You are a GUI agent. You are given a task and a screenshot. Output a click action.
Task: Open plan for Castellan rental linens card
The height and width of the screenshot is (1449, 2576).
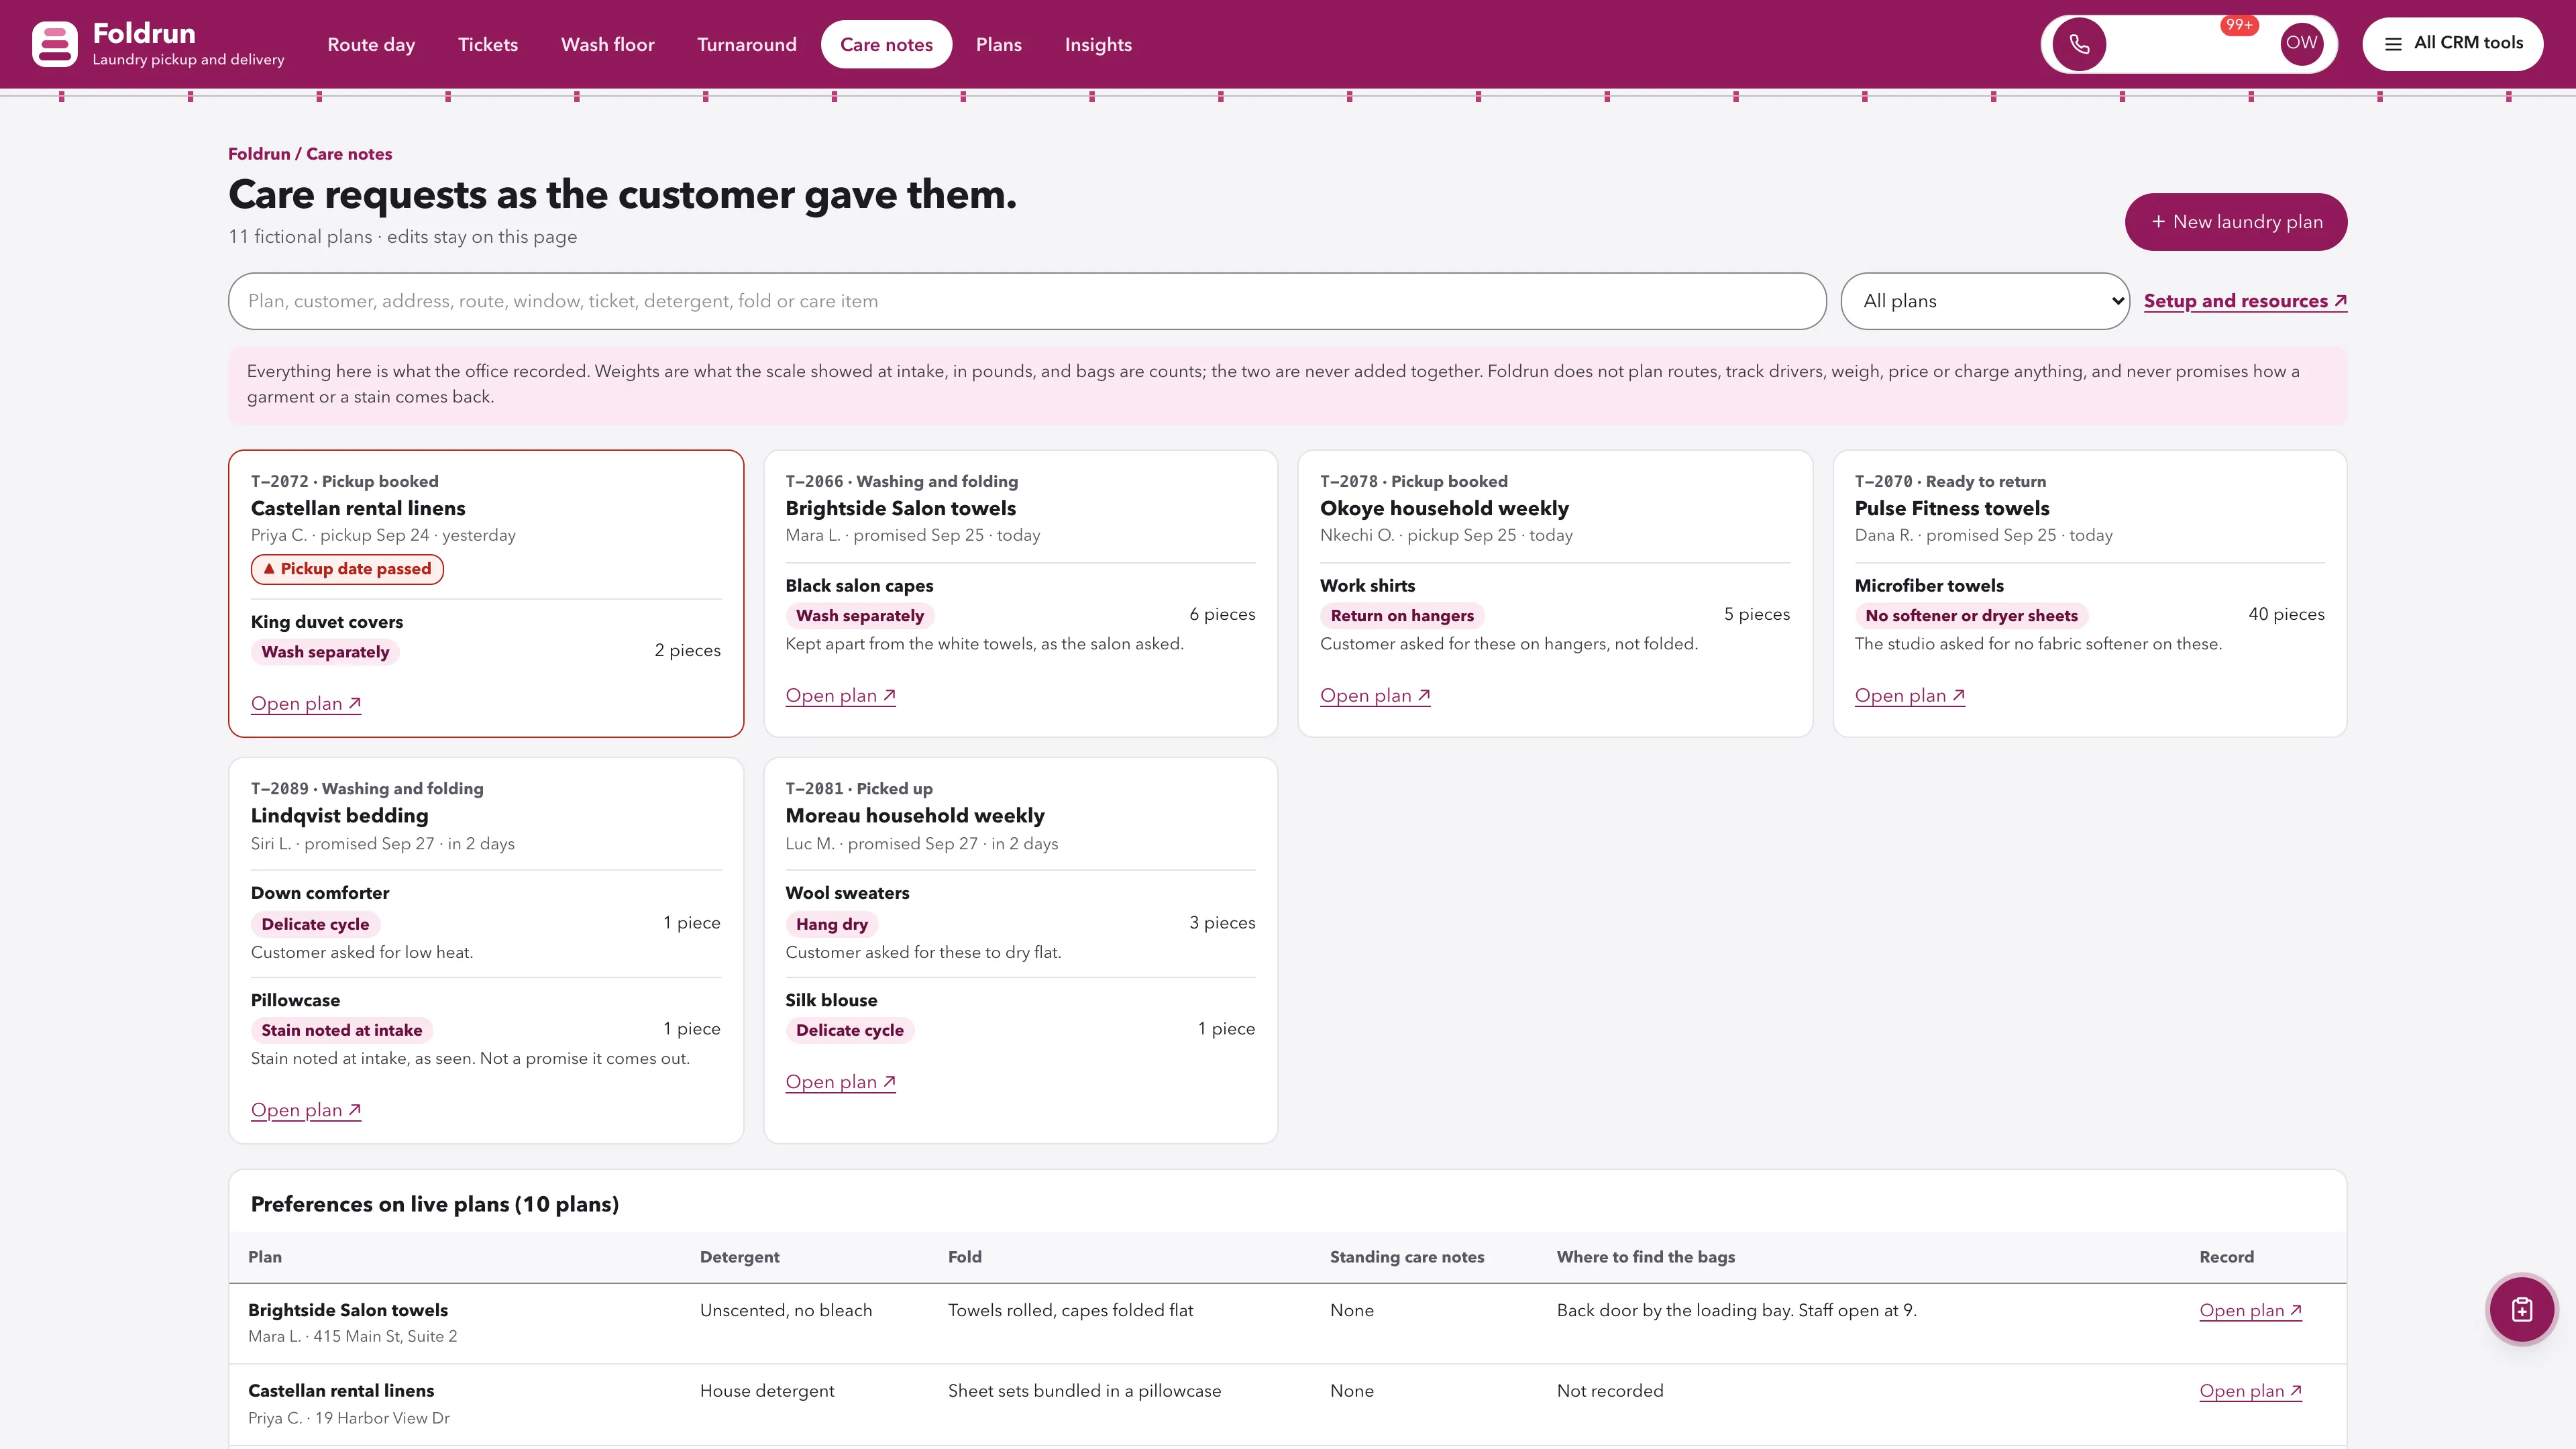pyautogui.click(x=306, y=703)
